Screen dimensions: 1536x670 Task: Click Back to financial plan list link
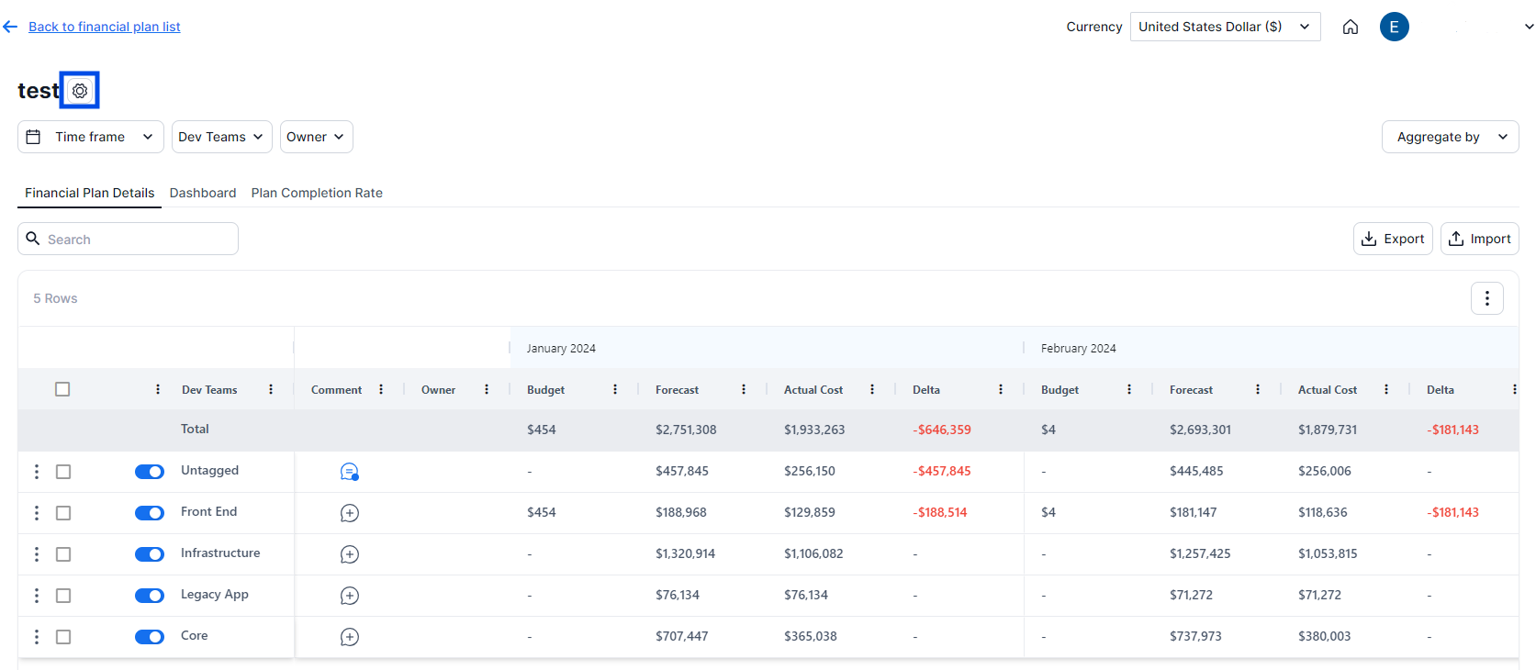point(104,27)
